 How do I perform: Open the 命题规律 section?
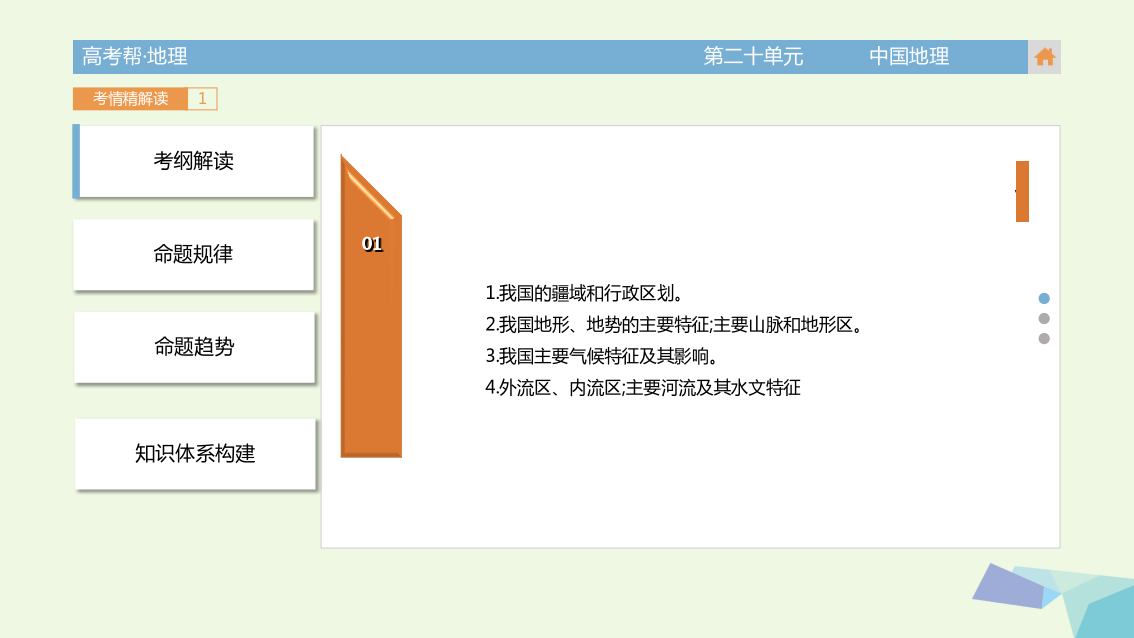click(194, 255)
